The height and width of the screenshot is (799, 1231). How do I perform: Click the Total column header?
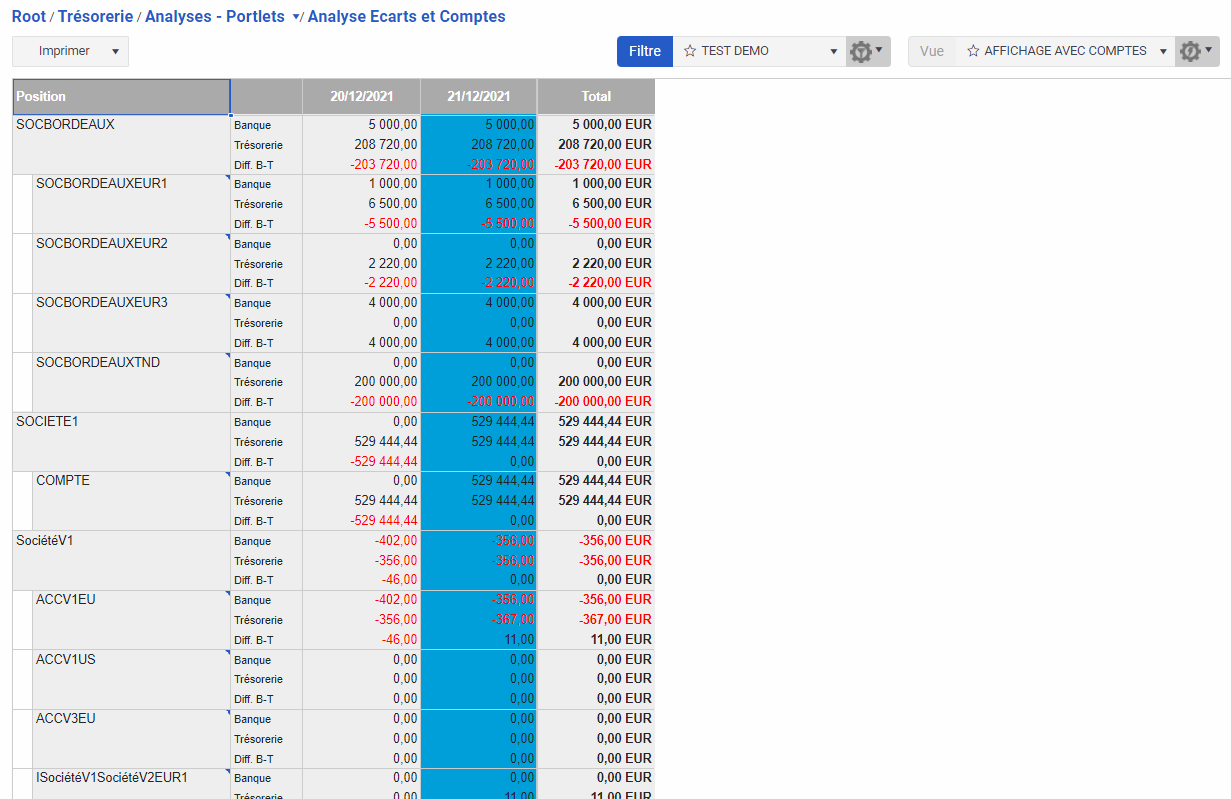(596, 97)
